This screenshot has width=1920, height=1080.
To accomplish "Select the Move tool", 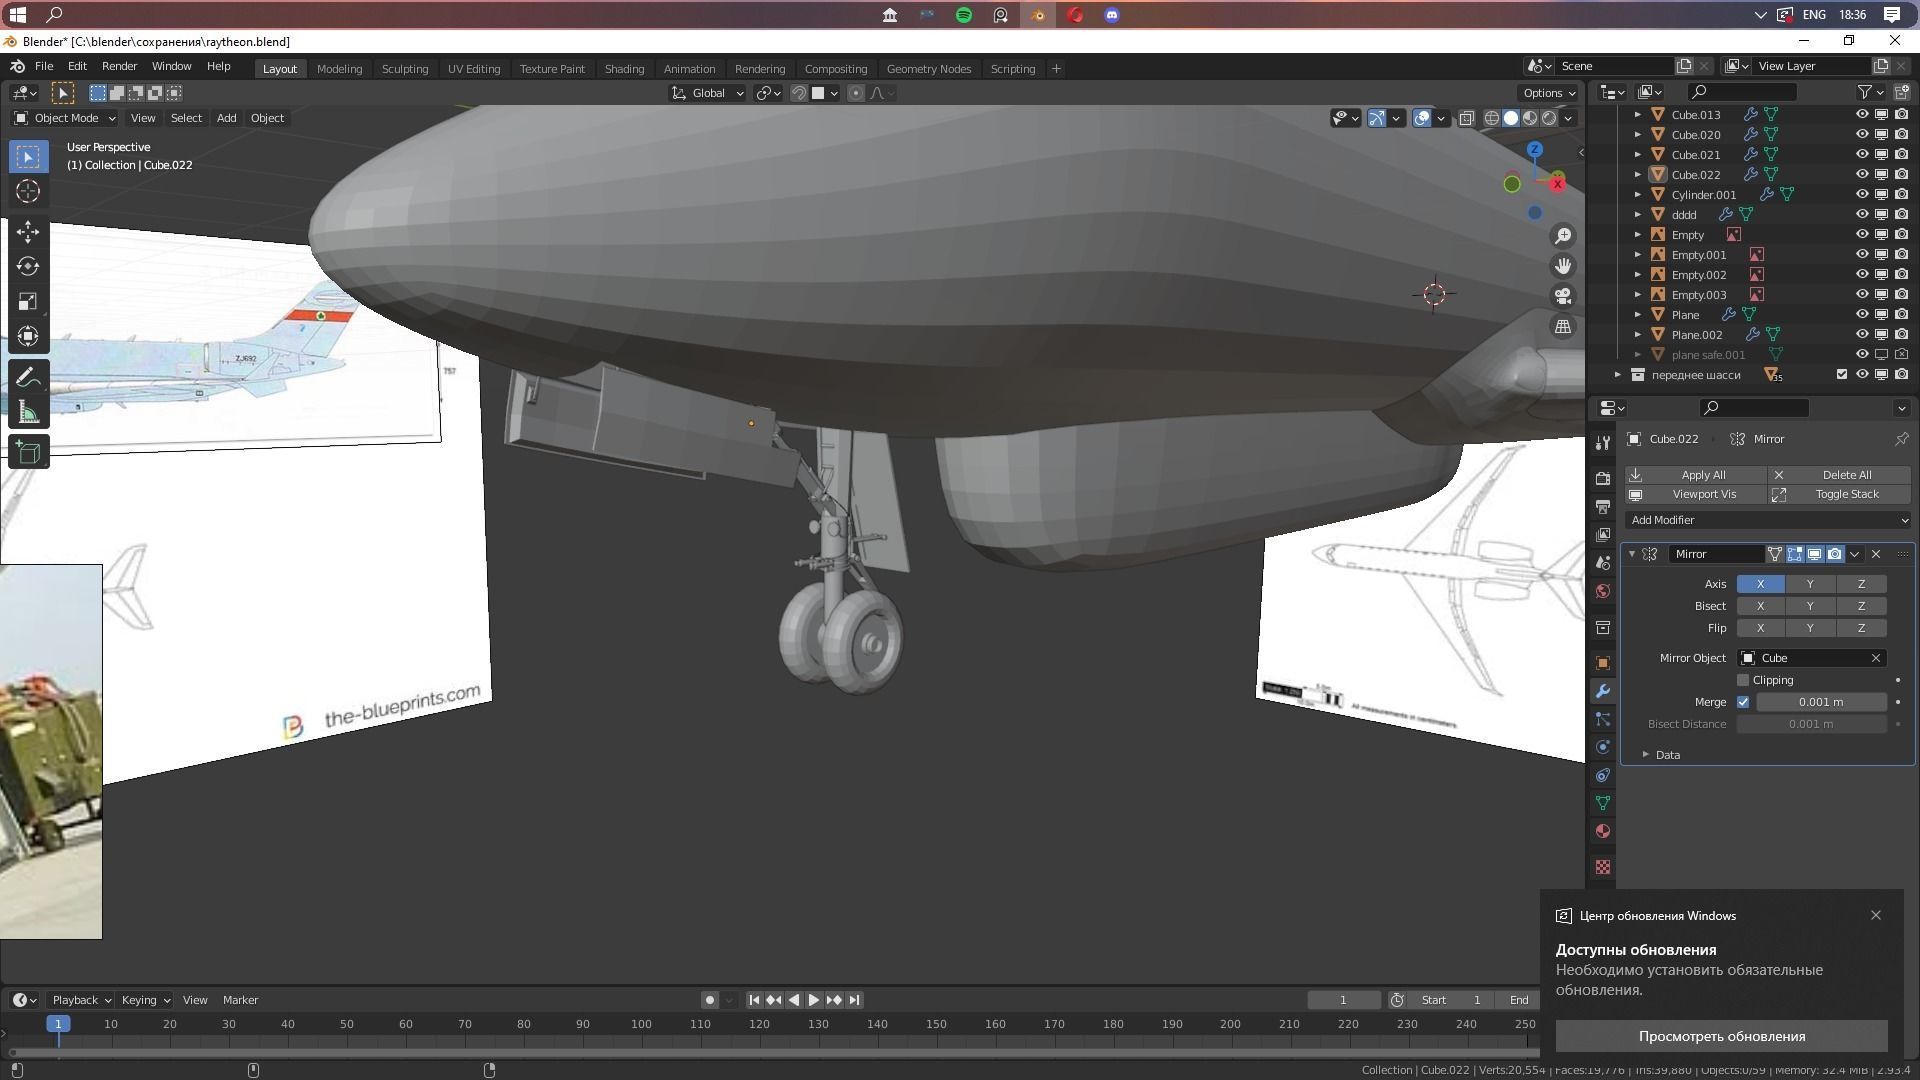I will point(28,232).
